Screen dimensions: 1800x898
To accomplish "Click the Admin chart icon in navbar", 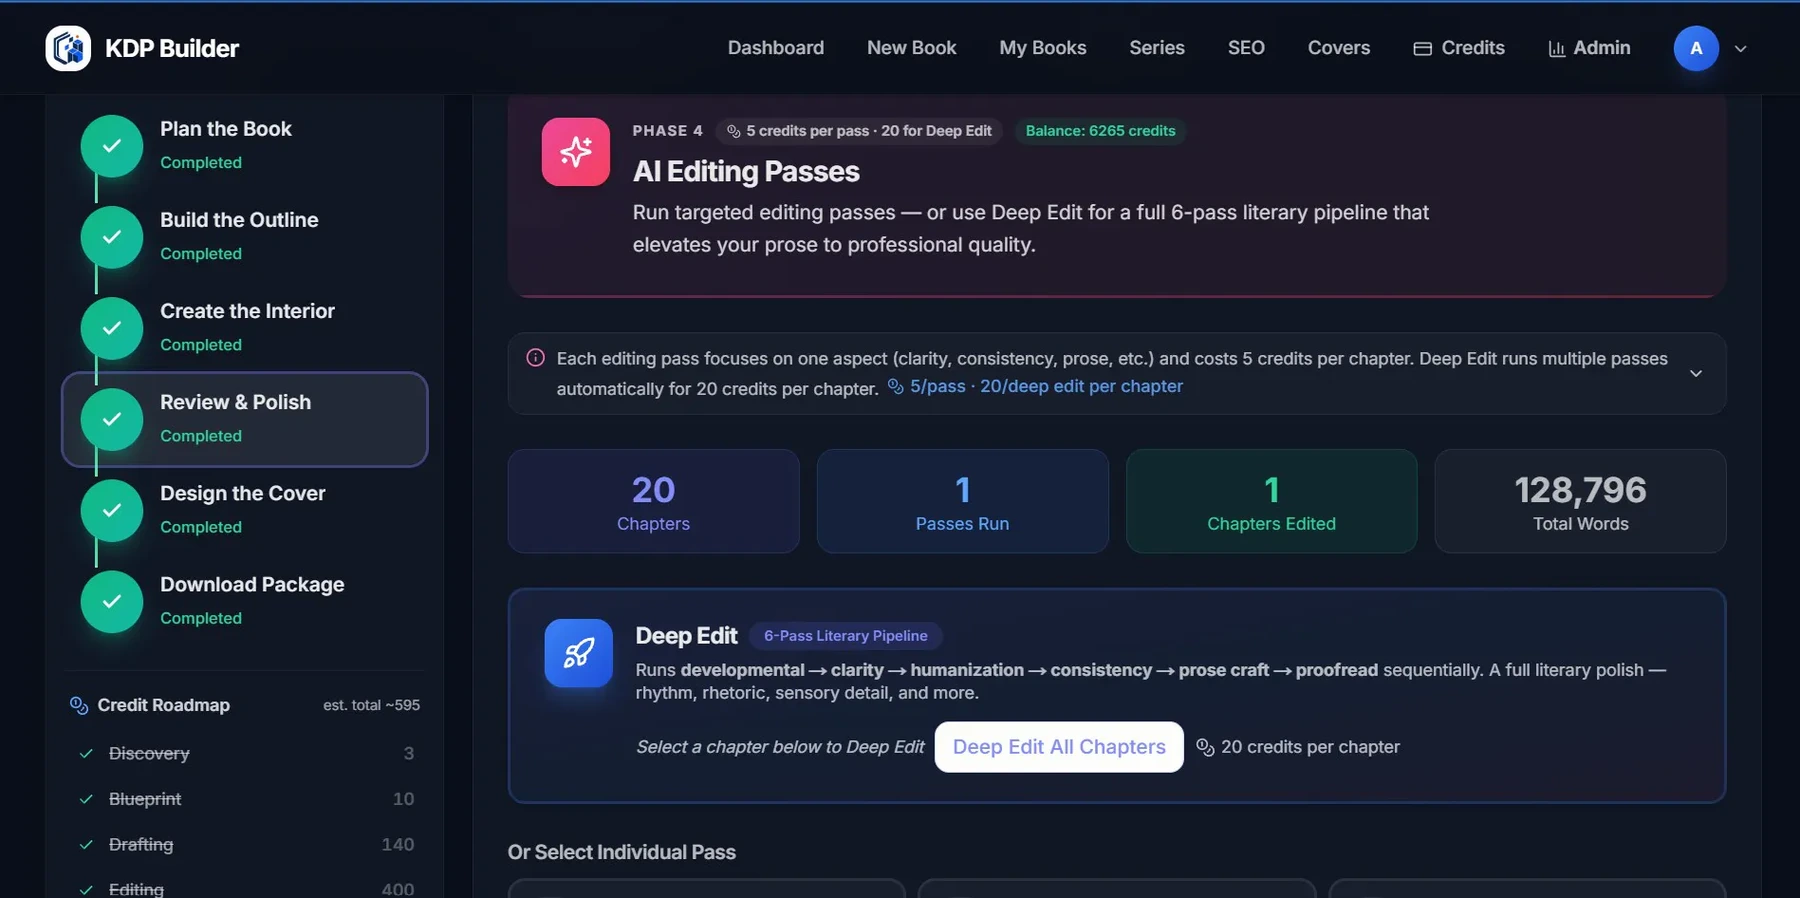I will (x=1557, y=48).
